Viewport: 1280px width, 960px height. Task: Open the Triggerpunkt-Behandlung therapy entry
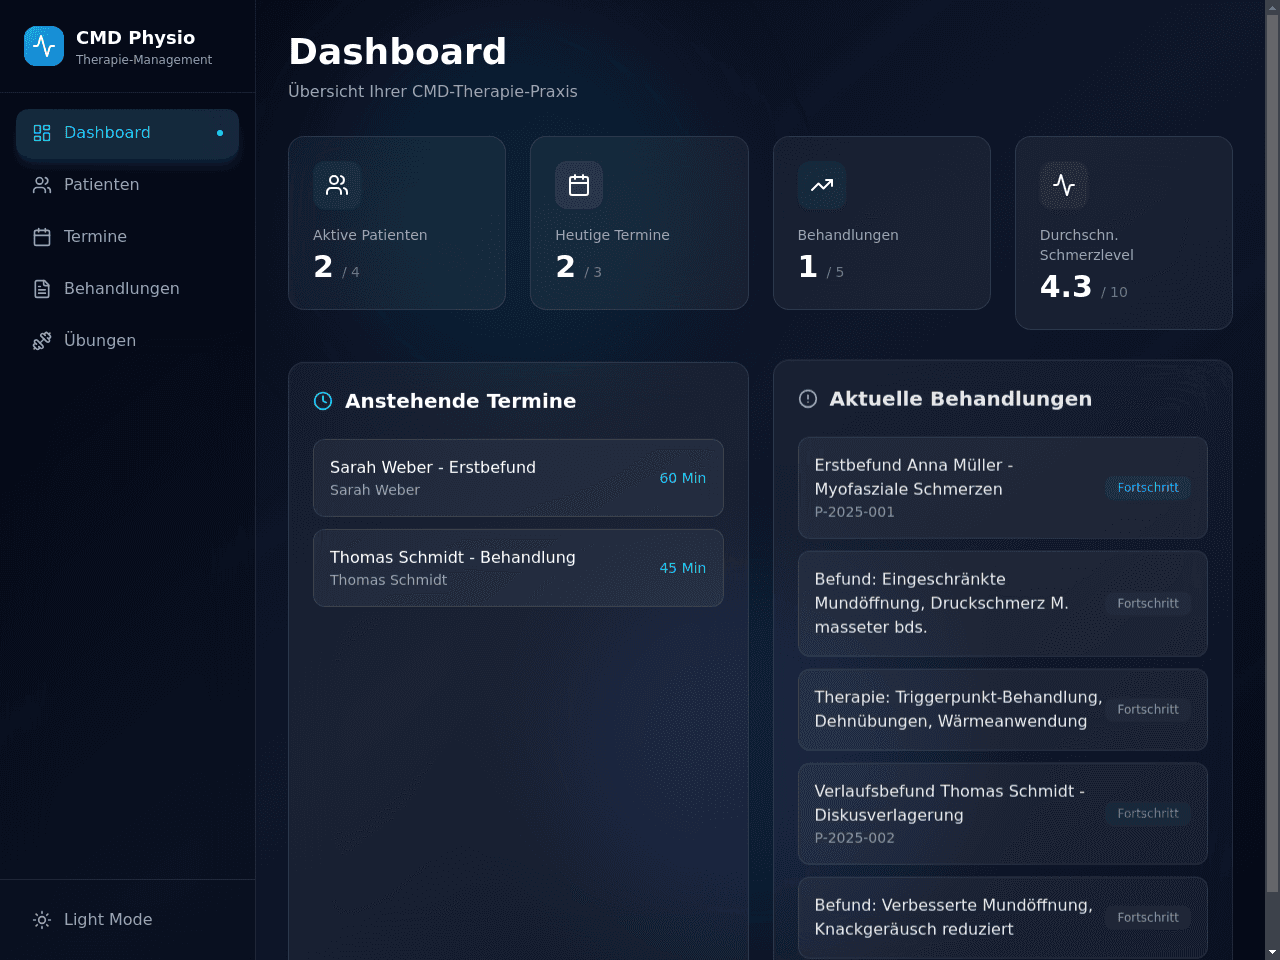click(x=1003, y=710)
